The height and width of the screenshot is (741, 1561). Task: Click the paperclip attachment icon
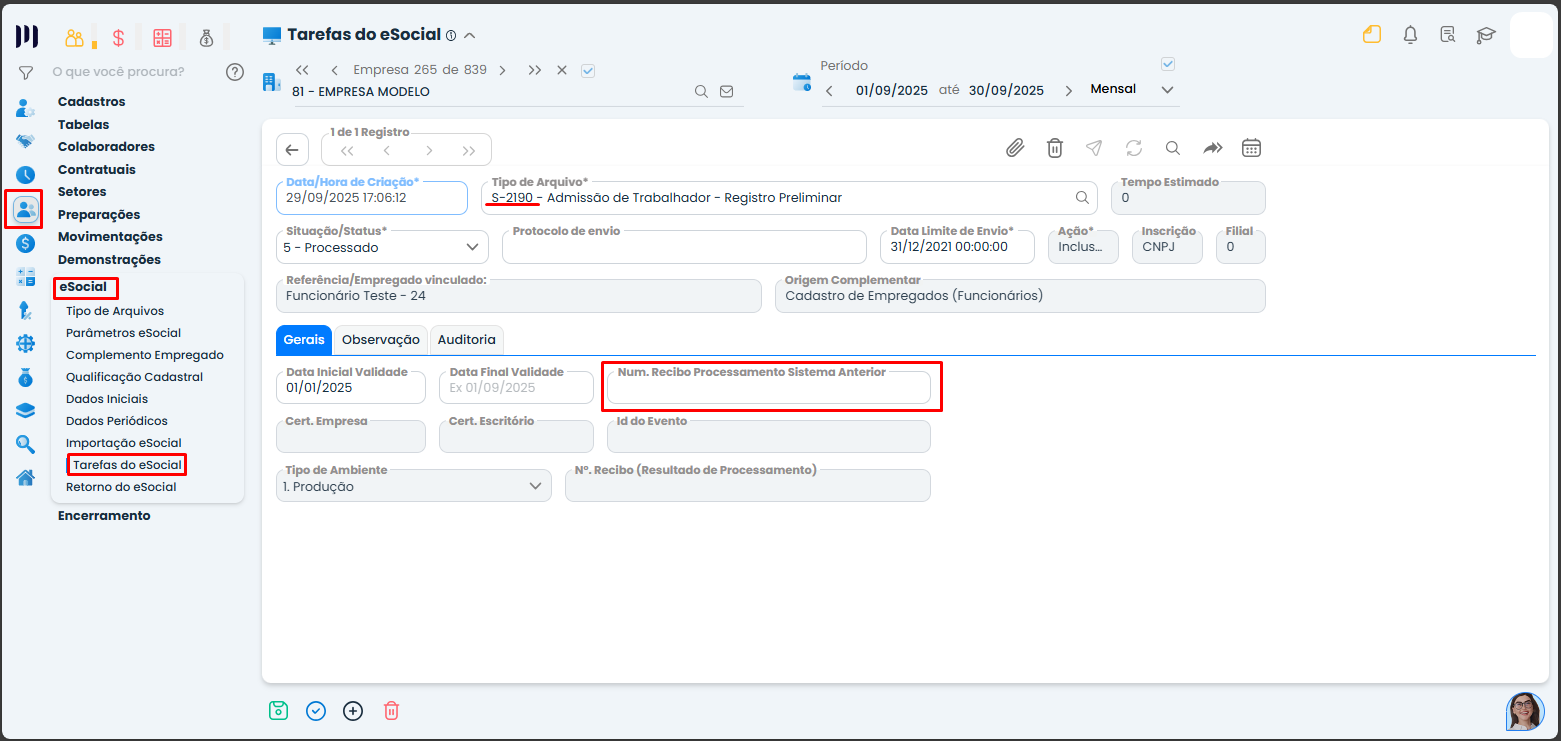coord(1015,148)
